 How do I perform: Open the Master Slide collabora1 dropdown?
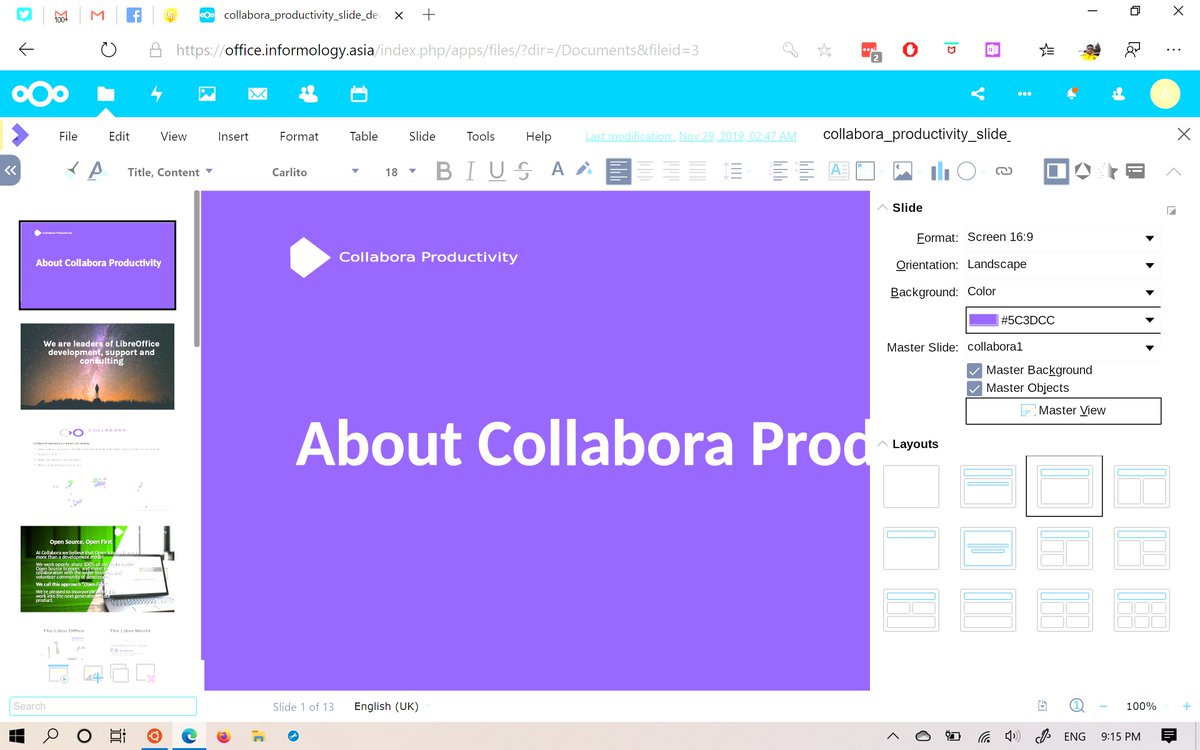1063,347
